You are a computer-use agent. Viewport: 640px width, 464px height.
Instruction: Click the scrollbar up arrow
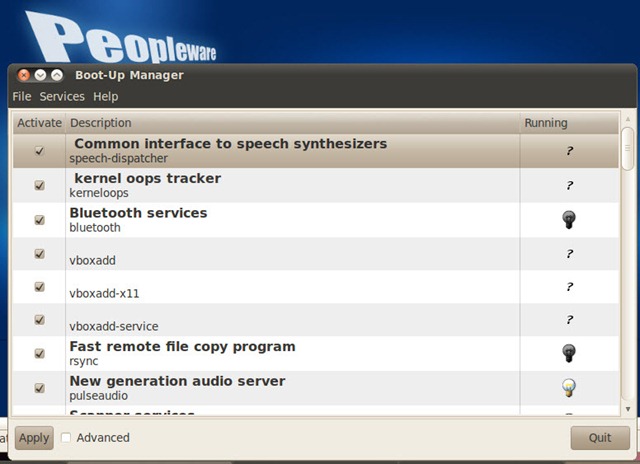tap(628, 119)
